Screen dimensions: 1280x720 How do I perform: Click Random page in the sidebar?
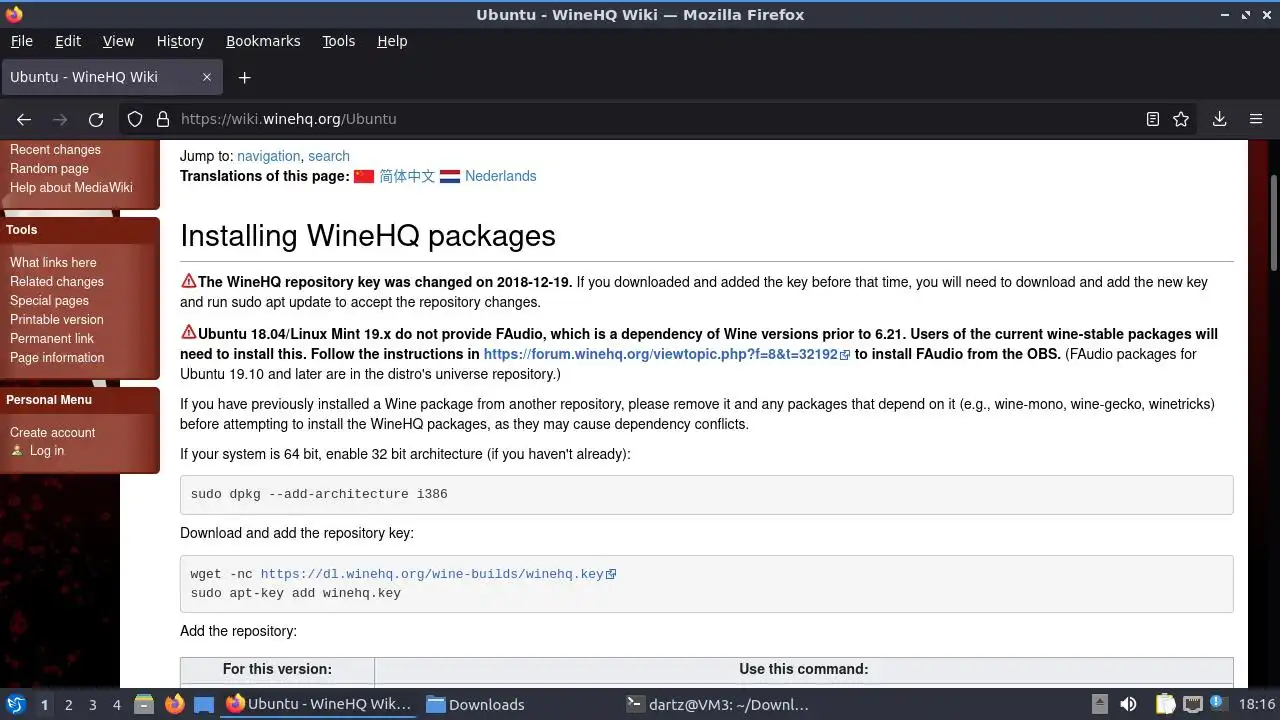click(x=49, y=169)
